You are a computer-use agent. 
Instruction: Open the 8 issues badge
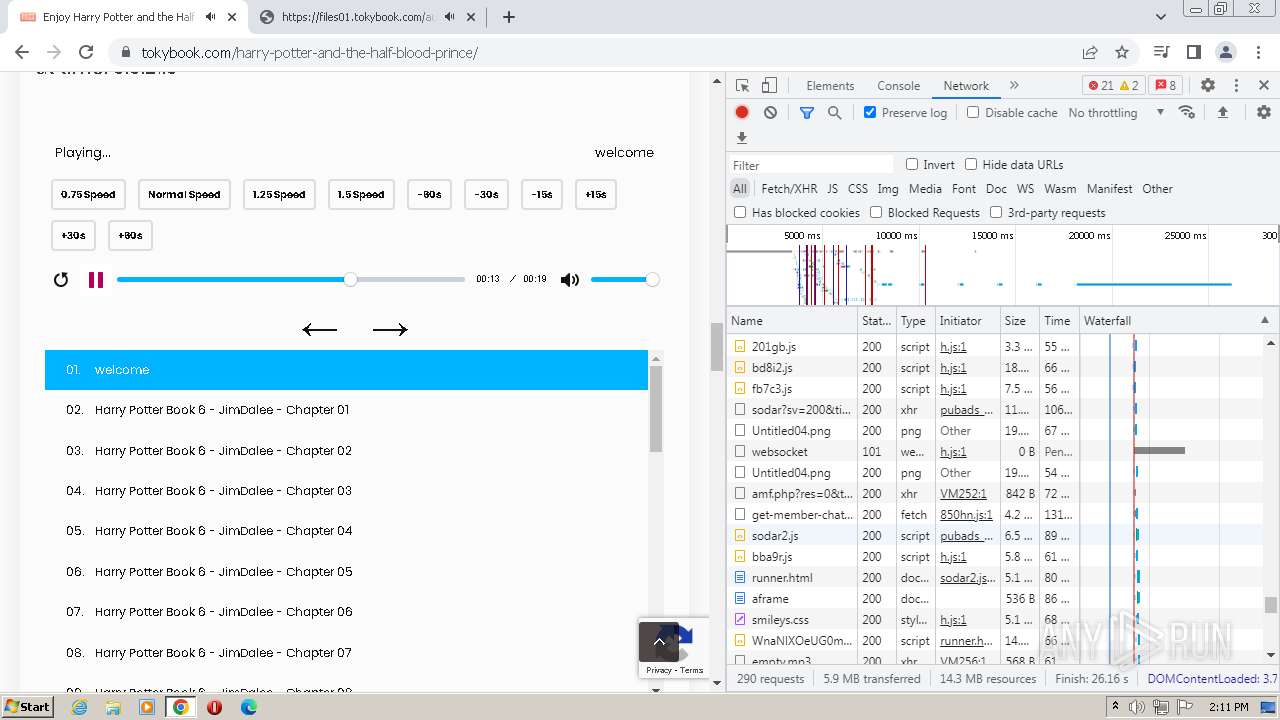click(1165, 86)
